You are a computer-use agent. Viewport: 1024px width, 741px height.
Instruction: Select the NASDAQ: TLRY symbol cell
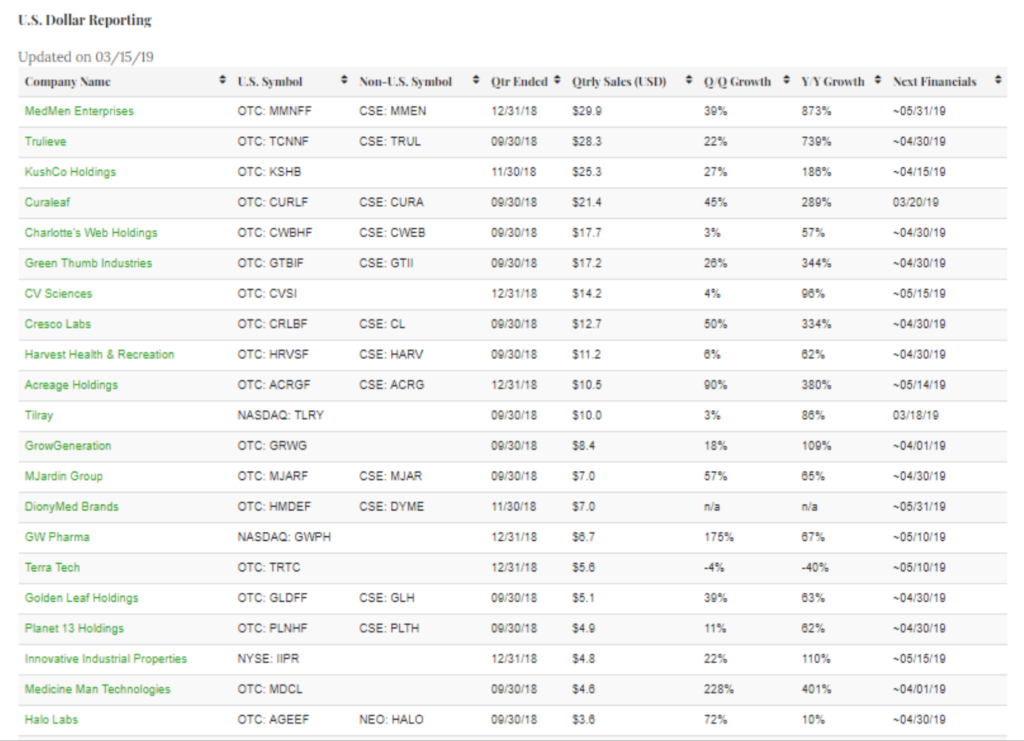point(281,415)
